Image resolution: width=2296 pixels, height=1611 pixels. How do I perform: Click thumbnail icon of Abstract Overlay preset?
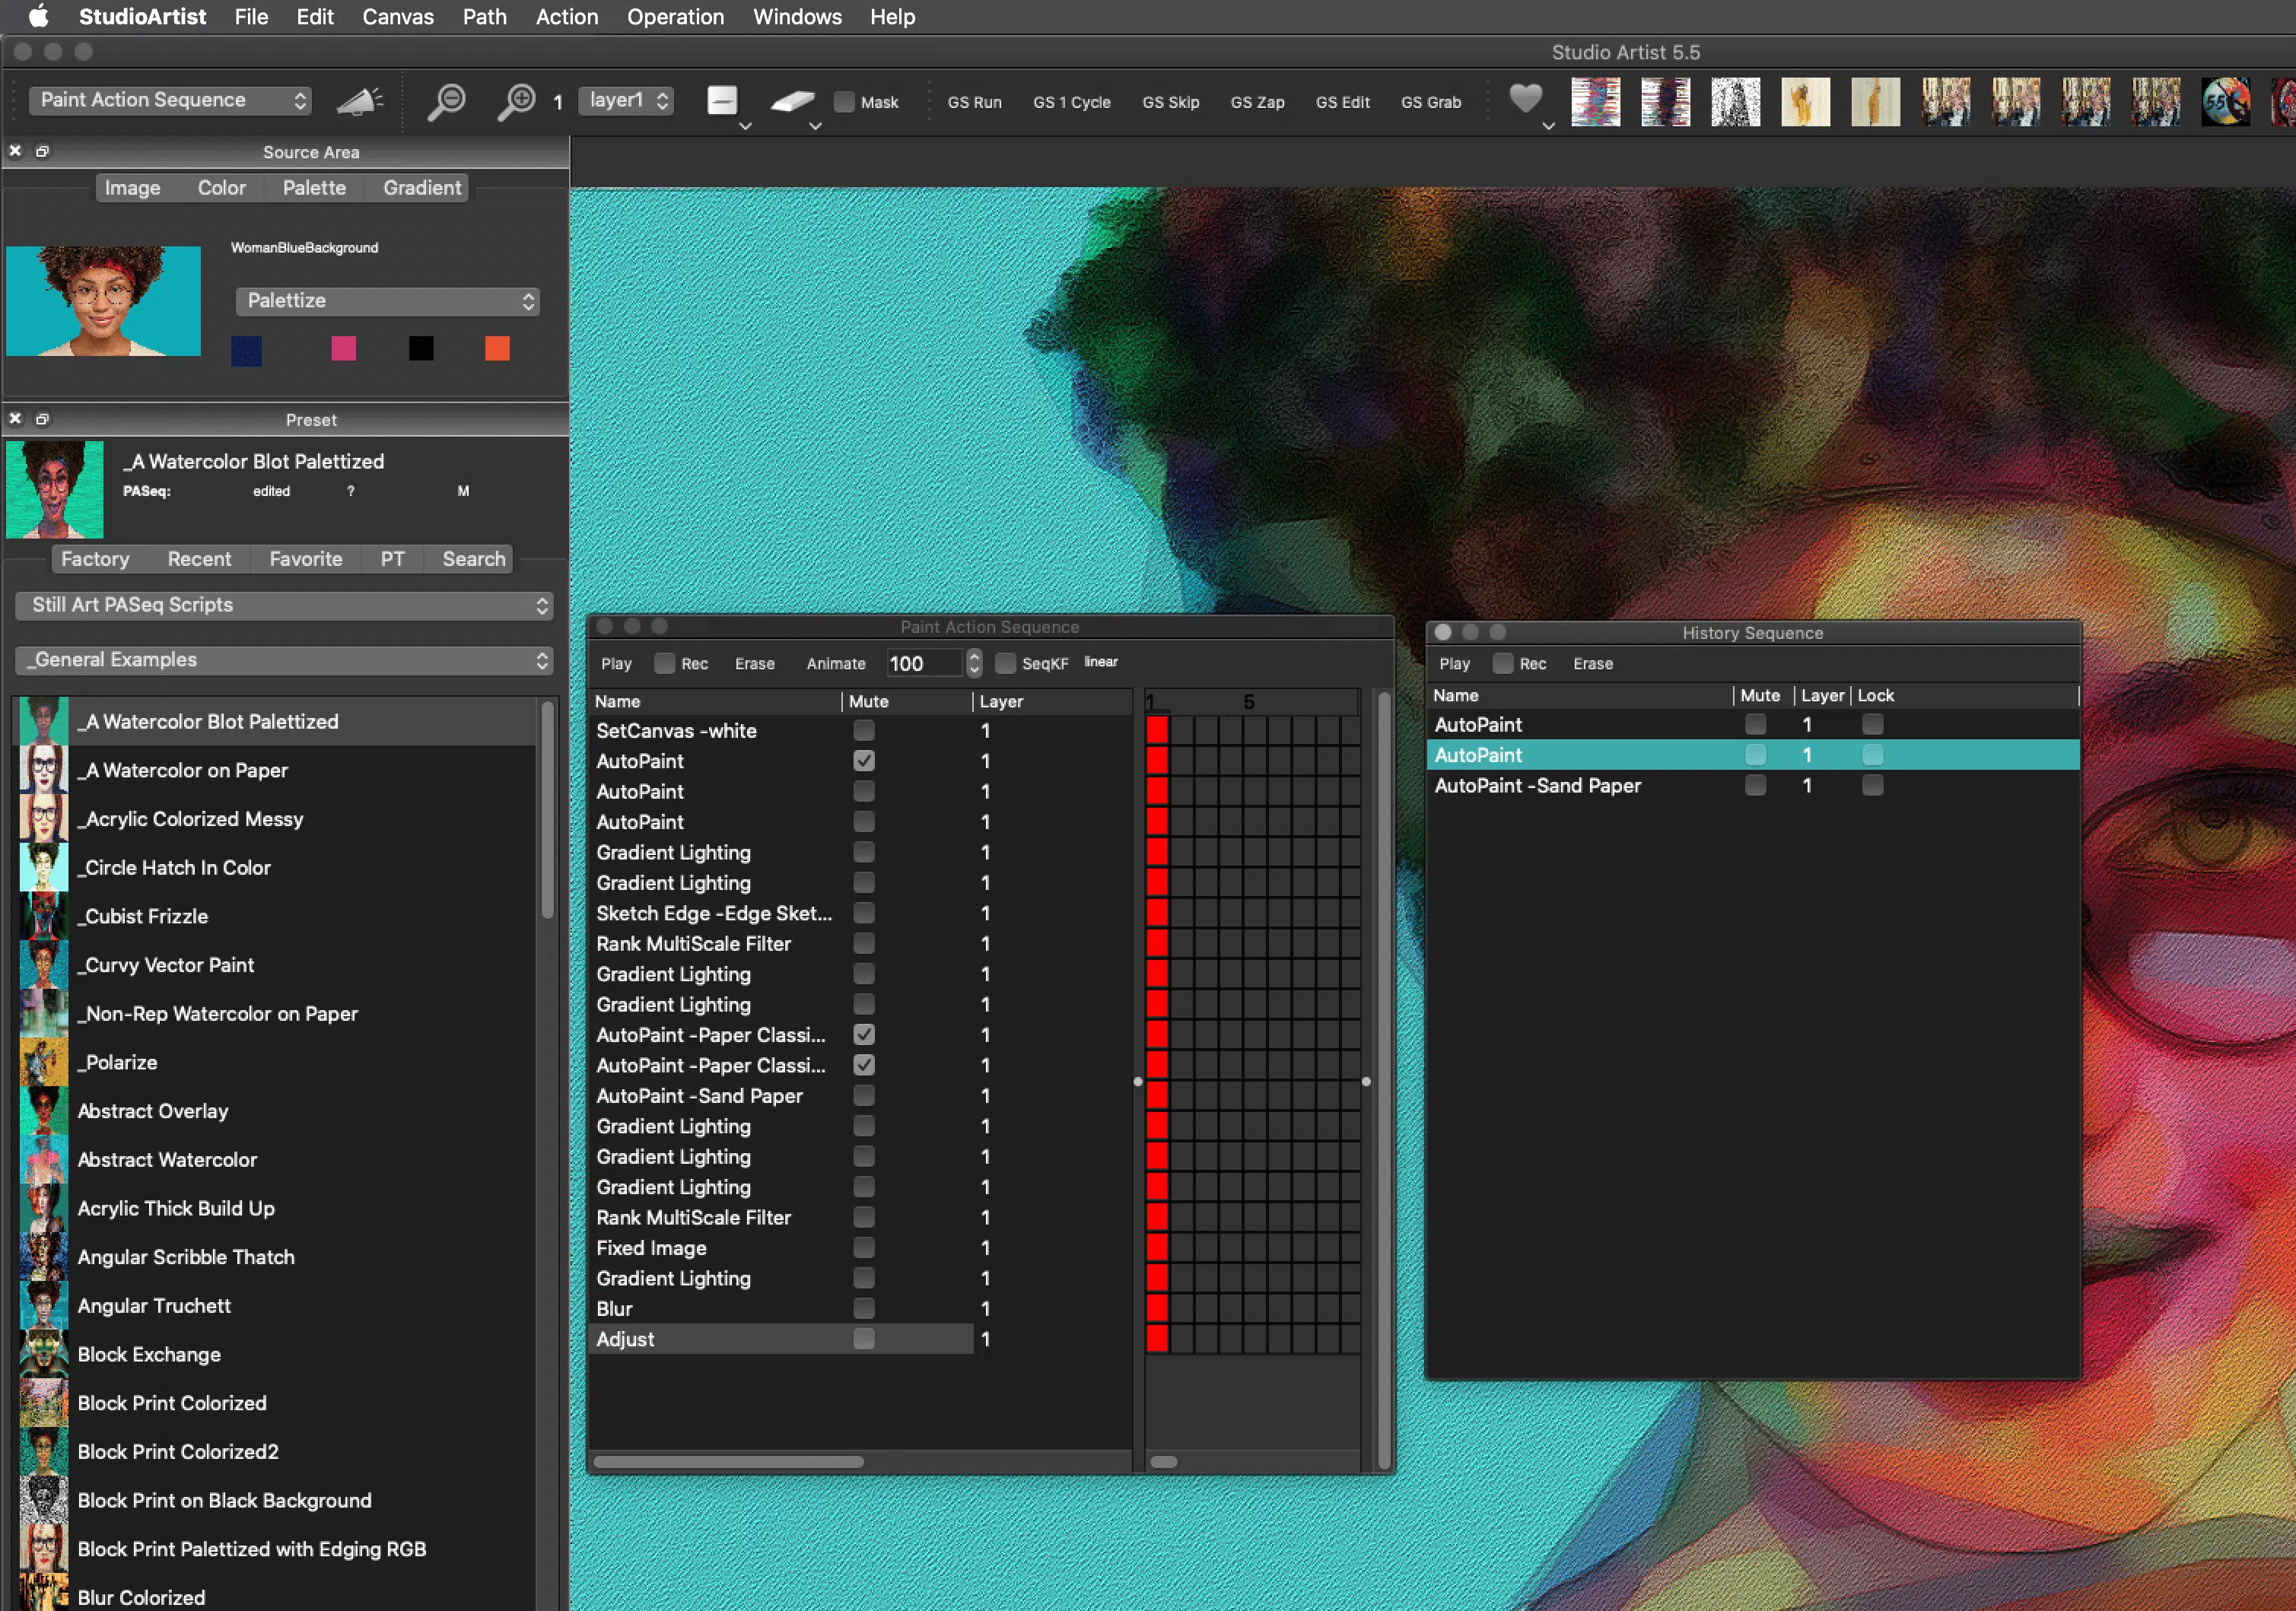tap(44, 1111)
